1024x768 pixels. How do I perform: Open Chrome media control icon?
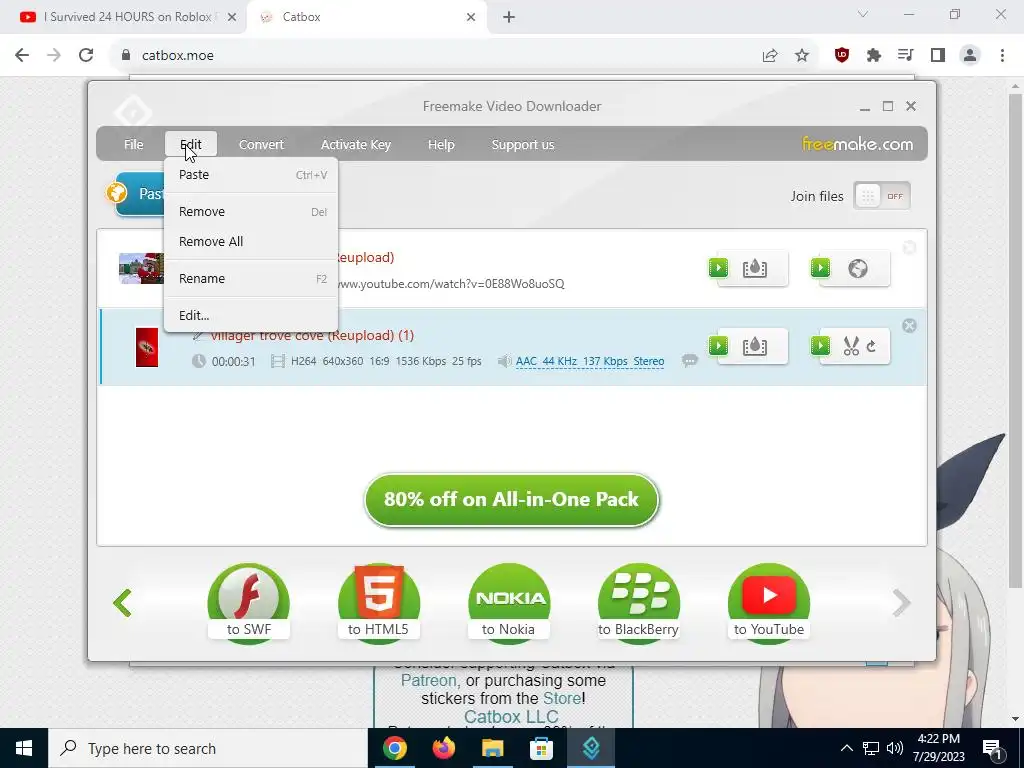[906, 56]
